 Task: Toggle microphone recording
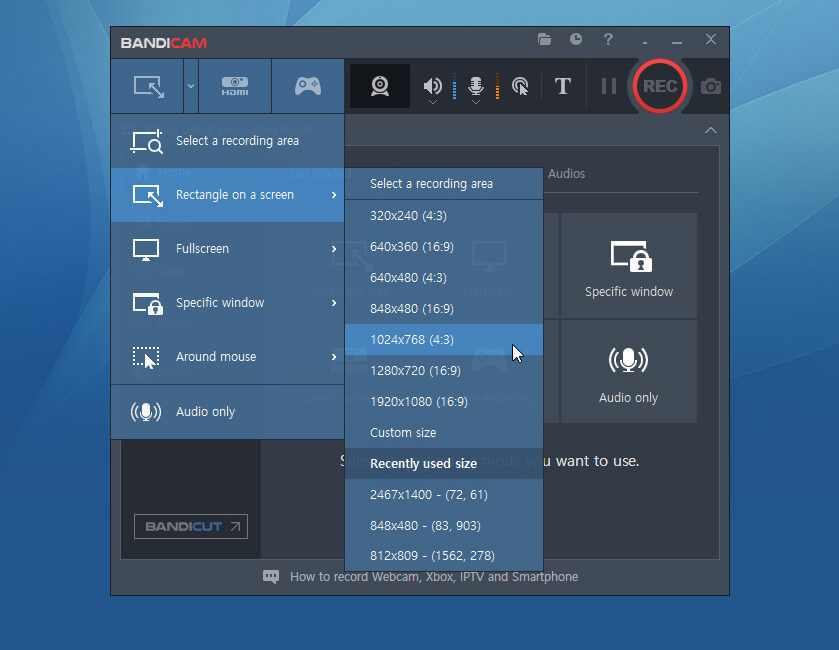click(x=476, y=85)
